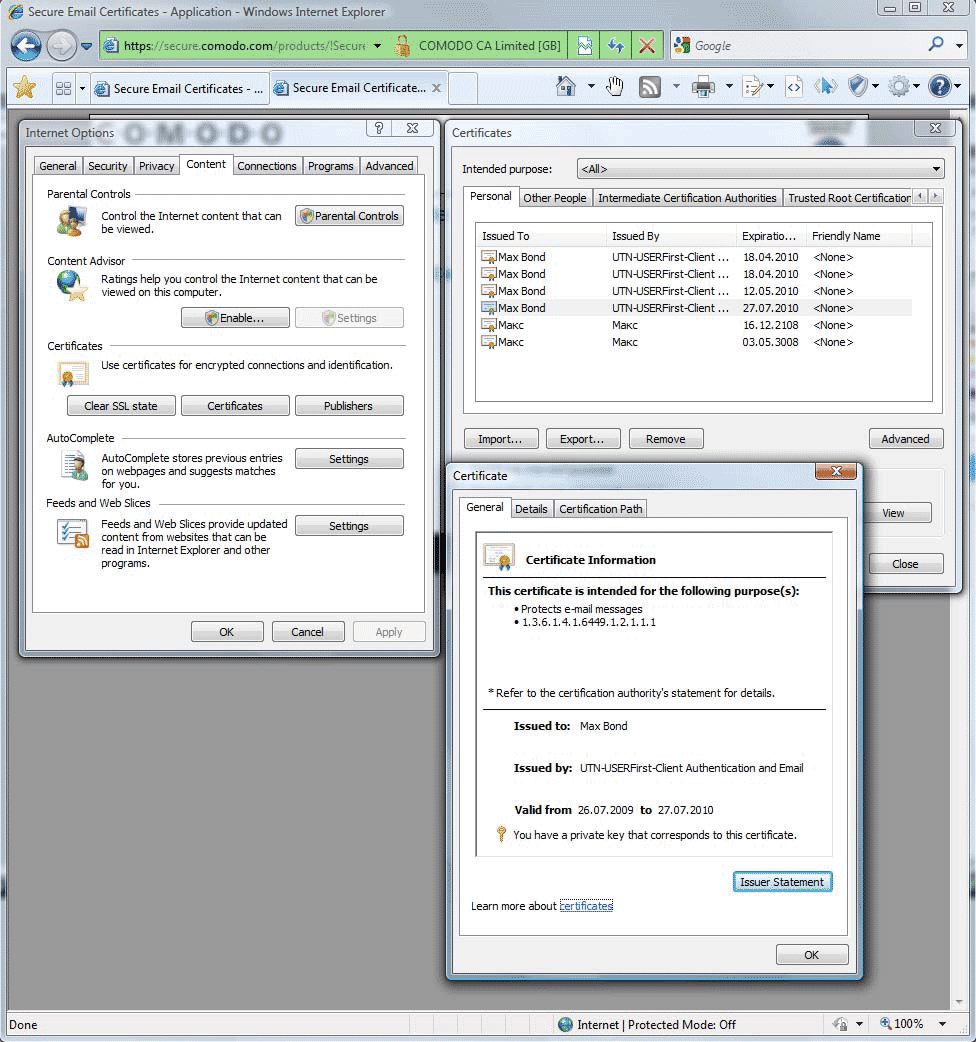Expand the Intended purpose combo box

pos(760,169)
